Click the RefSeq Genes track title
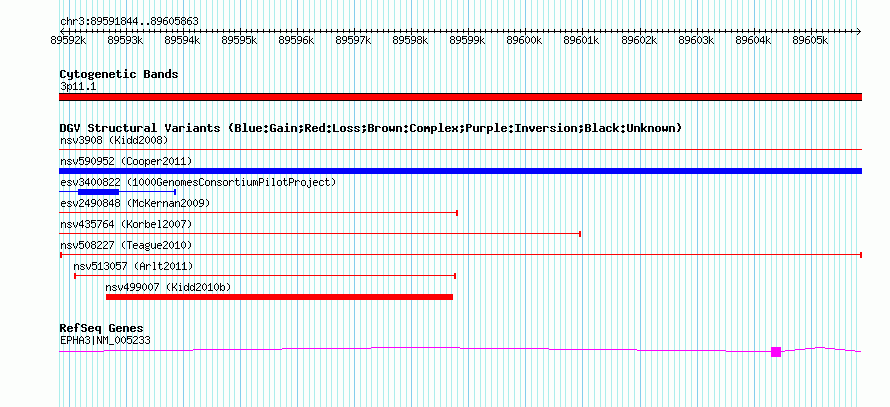 pos(101,328)
